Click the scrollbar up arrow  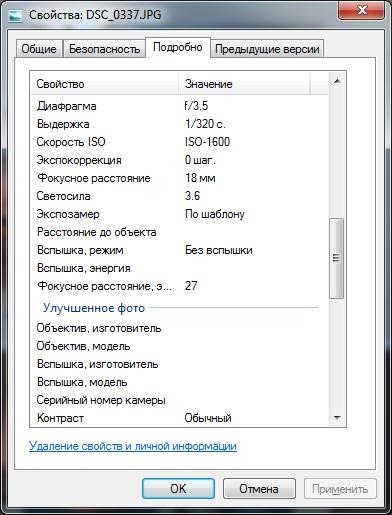pyautogui.click(x=337, y=81)
